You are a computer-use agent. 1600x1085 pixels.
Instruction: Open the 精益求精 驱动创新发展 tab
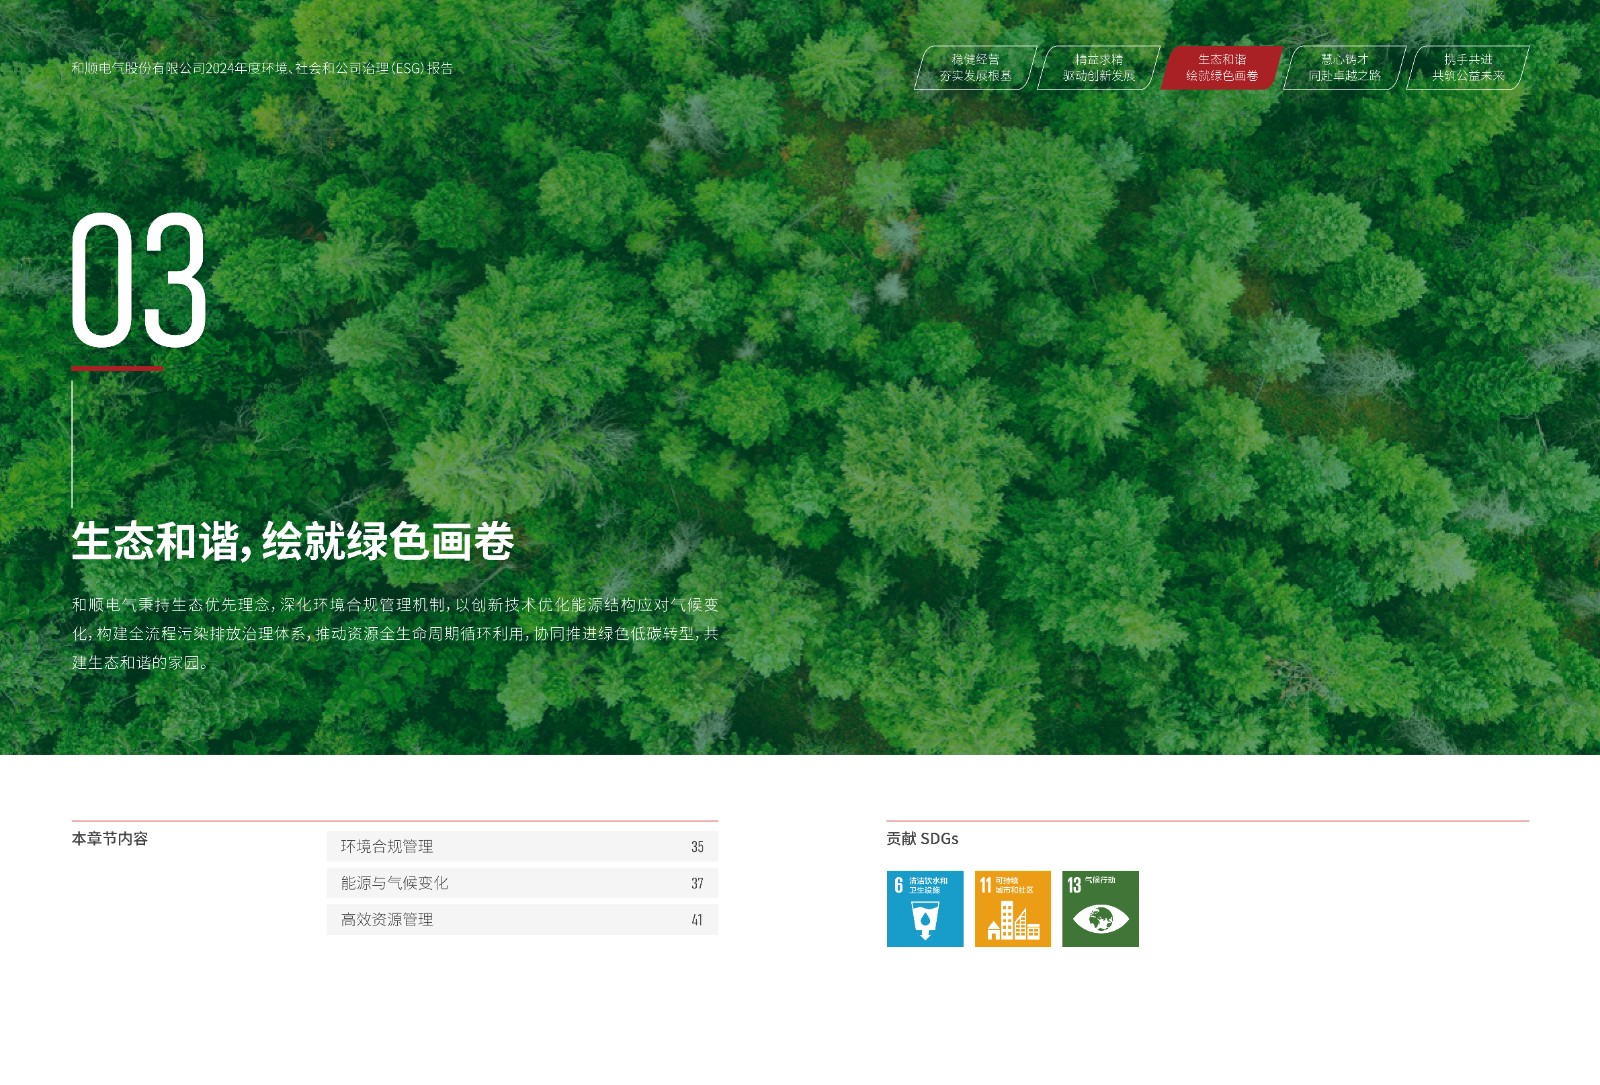coord(1098,68)
